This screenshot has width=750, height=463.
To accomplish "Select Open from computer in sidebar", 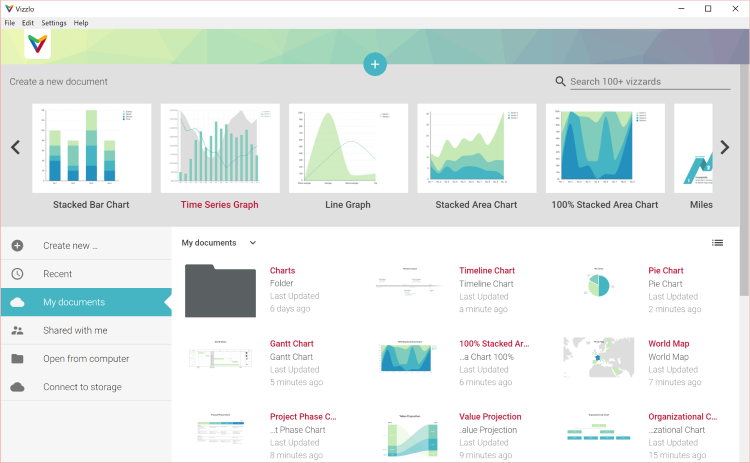I will coord(86,359).
